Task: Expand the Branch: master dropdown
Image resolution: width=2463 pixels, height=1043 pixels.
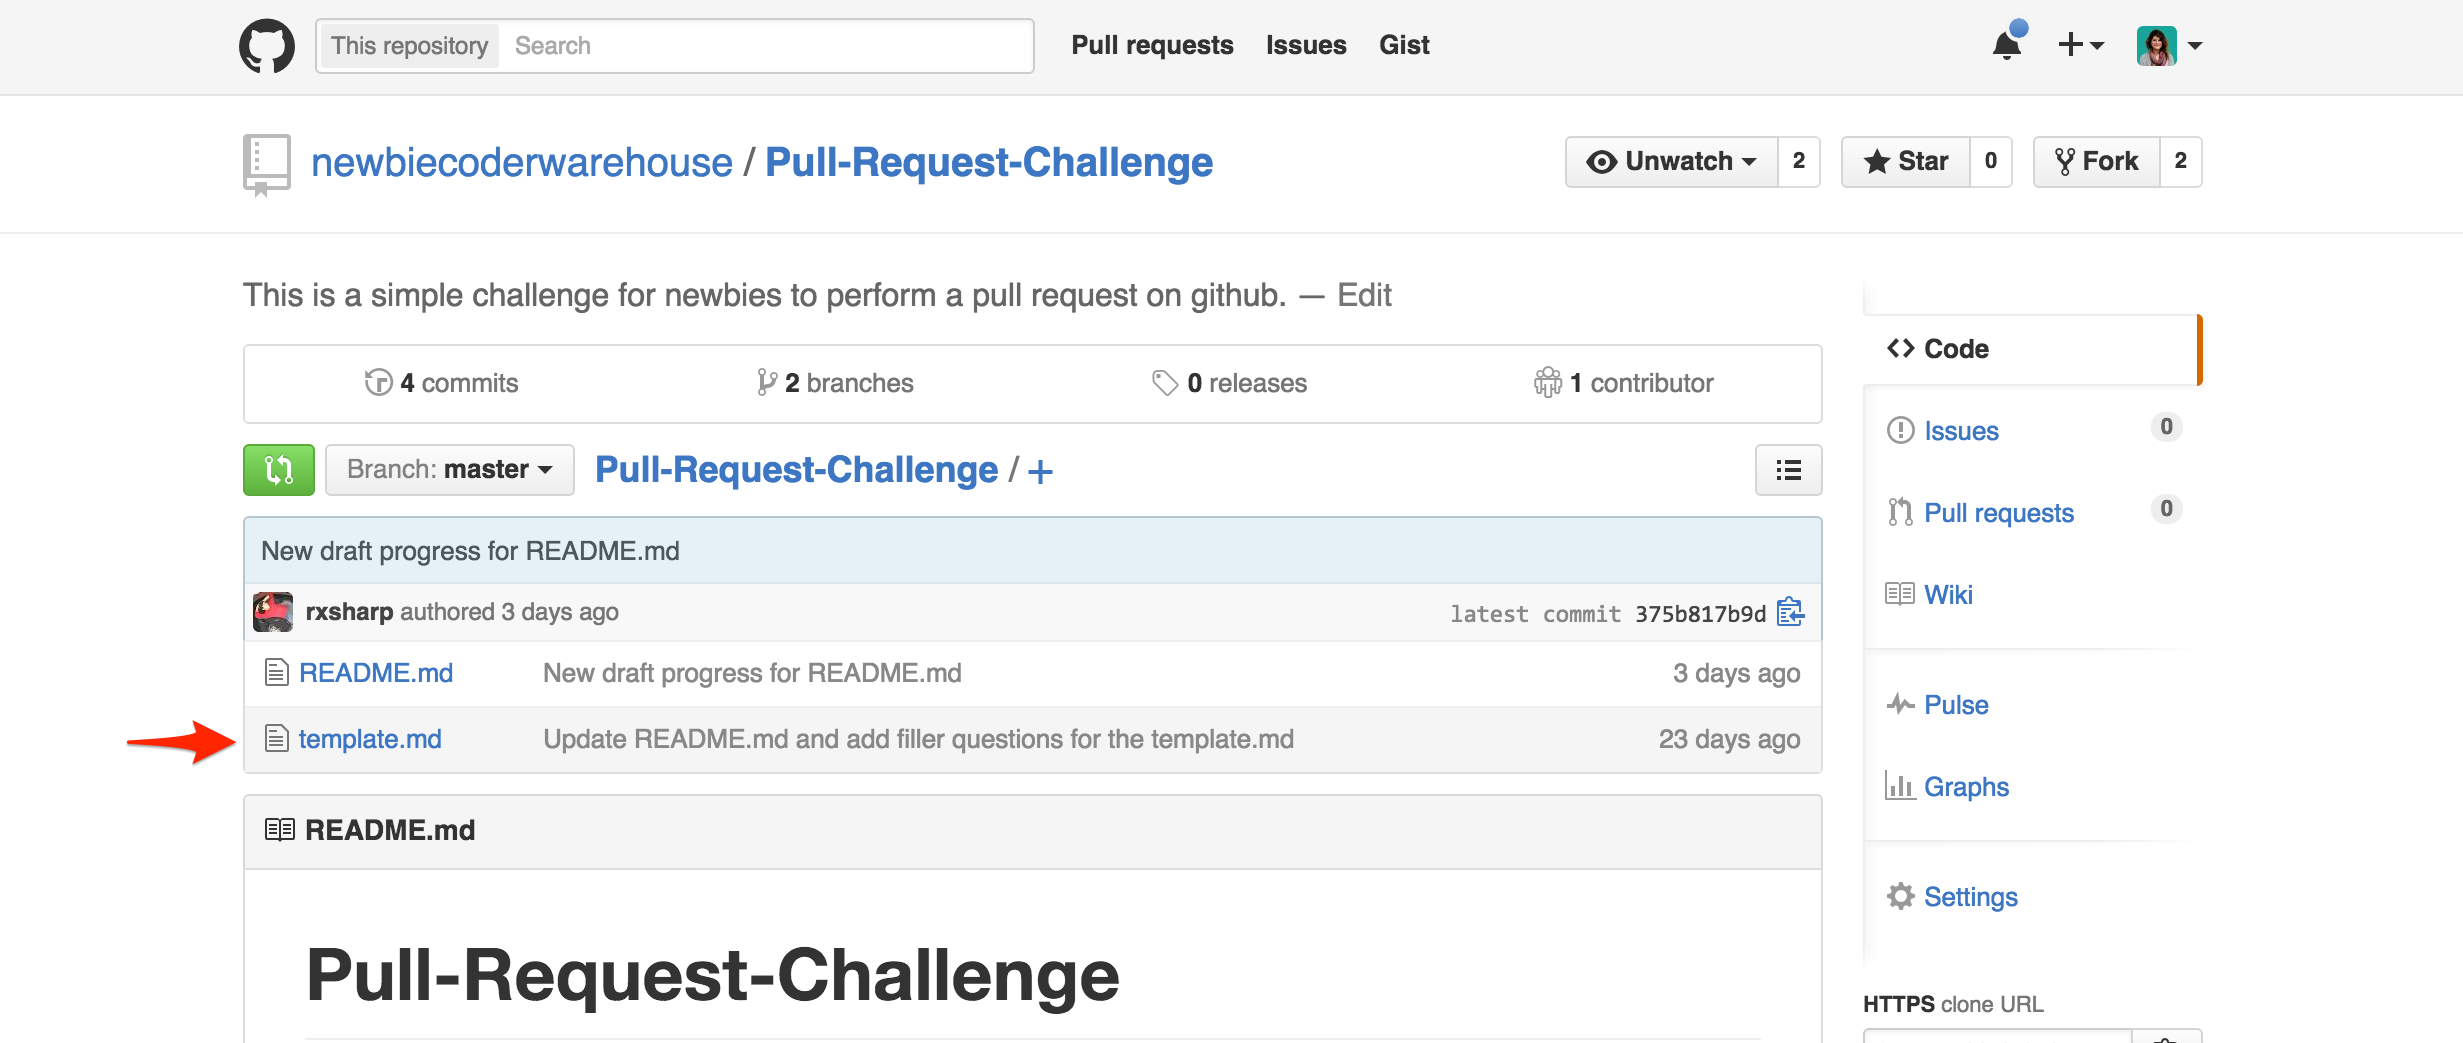Action: (x=450, y=470)
